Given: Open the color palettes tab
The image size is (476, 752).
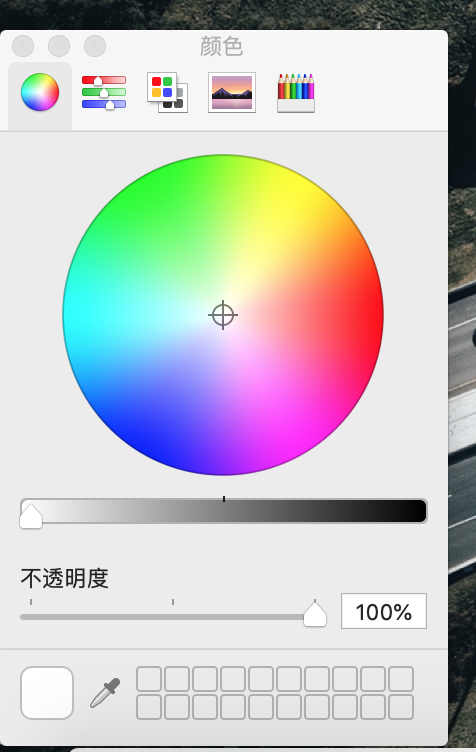Looking at the screenshot, I should [x=167, y=93].
